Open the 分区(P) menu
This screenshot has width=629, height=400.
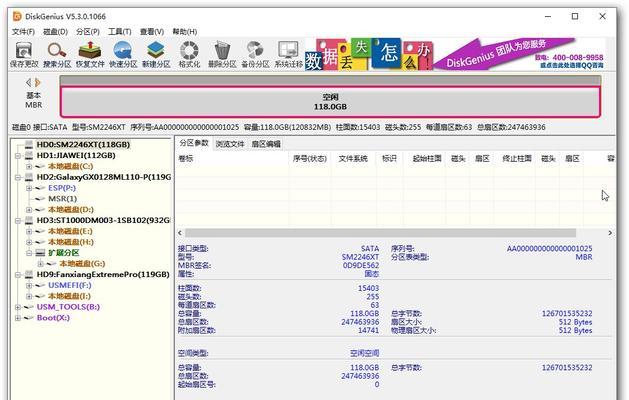(x=88, y=32)
